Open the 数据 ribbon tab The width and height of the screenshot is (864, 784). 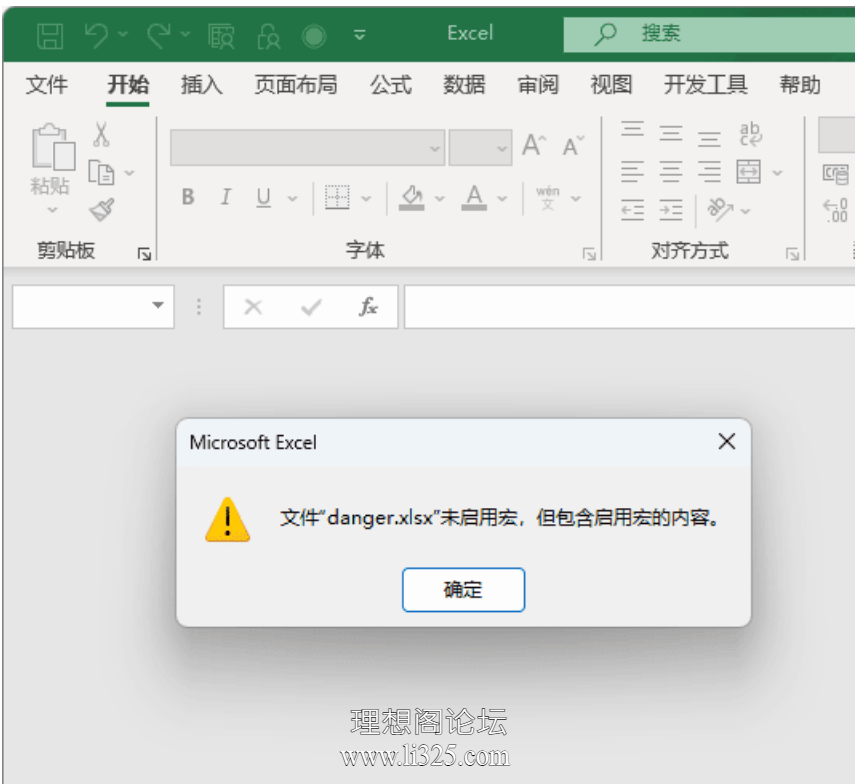pos(465,85)
